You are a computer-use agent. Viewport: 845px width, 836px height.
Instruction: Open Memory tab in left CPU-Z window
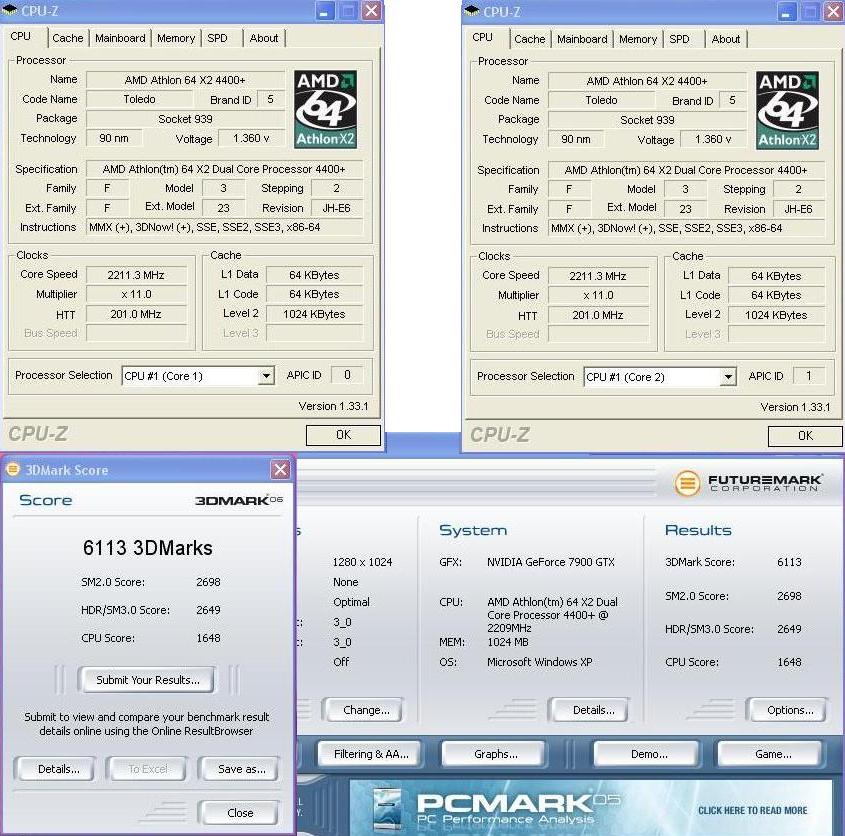click(x=176, y=38)
